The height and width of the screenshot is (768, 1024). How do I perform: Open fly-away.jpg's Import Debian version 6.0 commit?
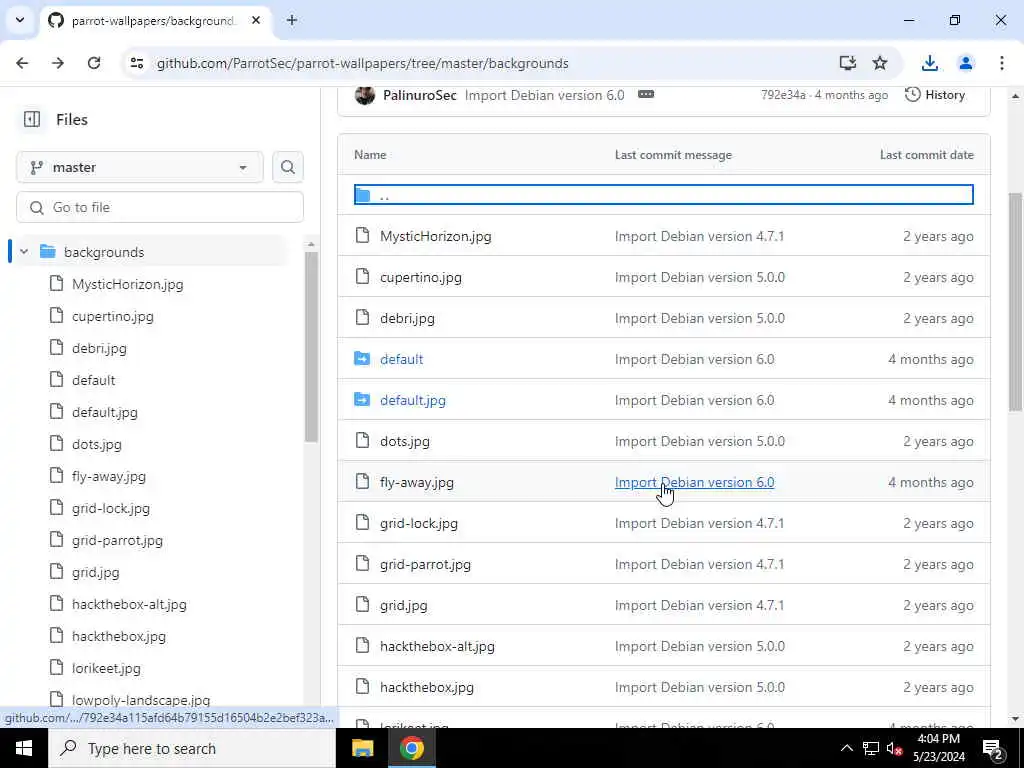(694, 483)
